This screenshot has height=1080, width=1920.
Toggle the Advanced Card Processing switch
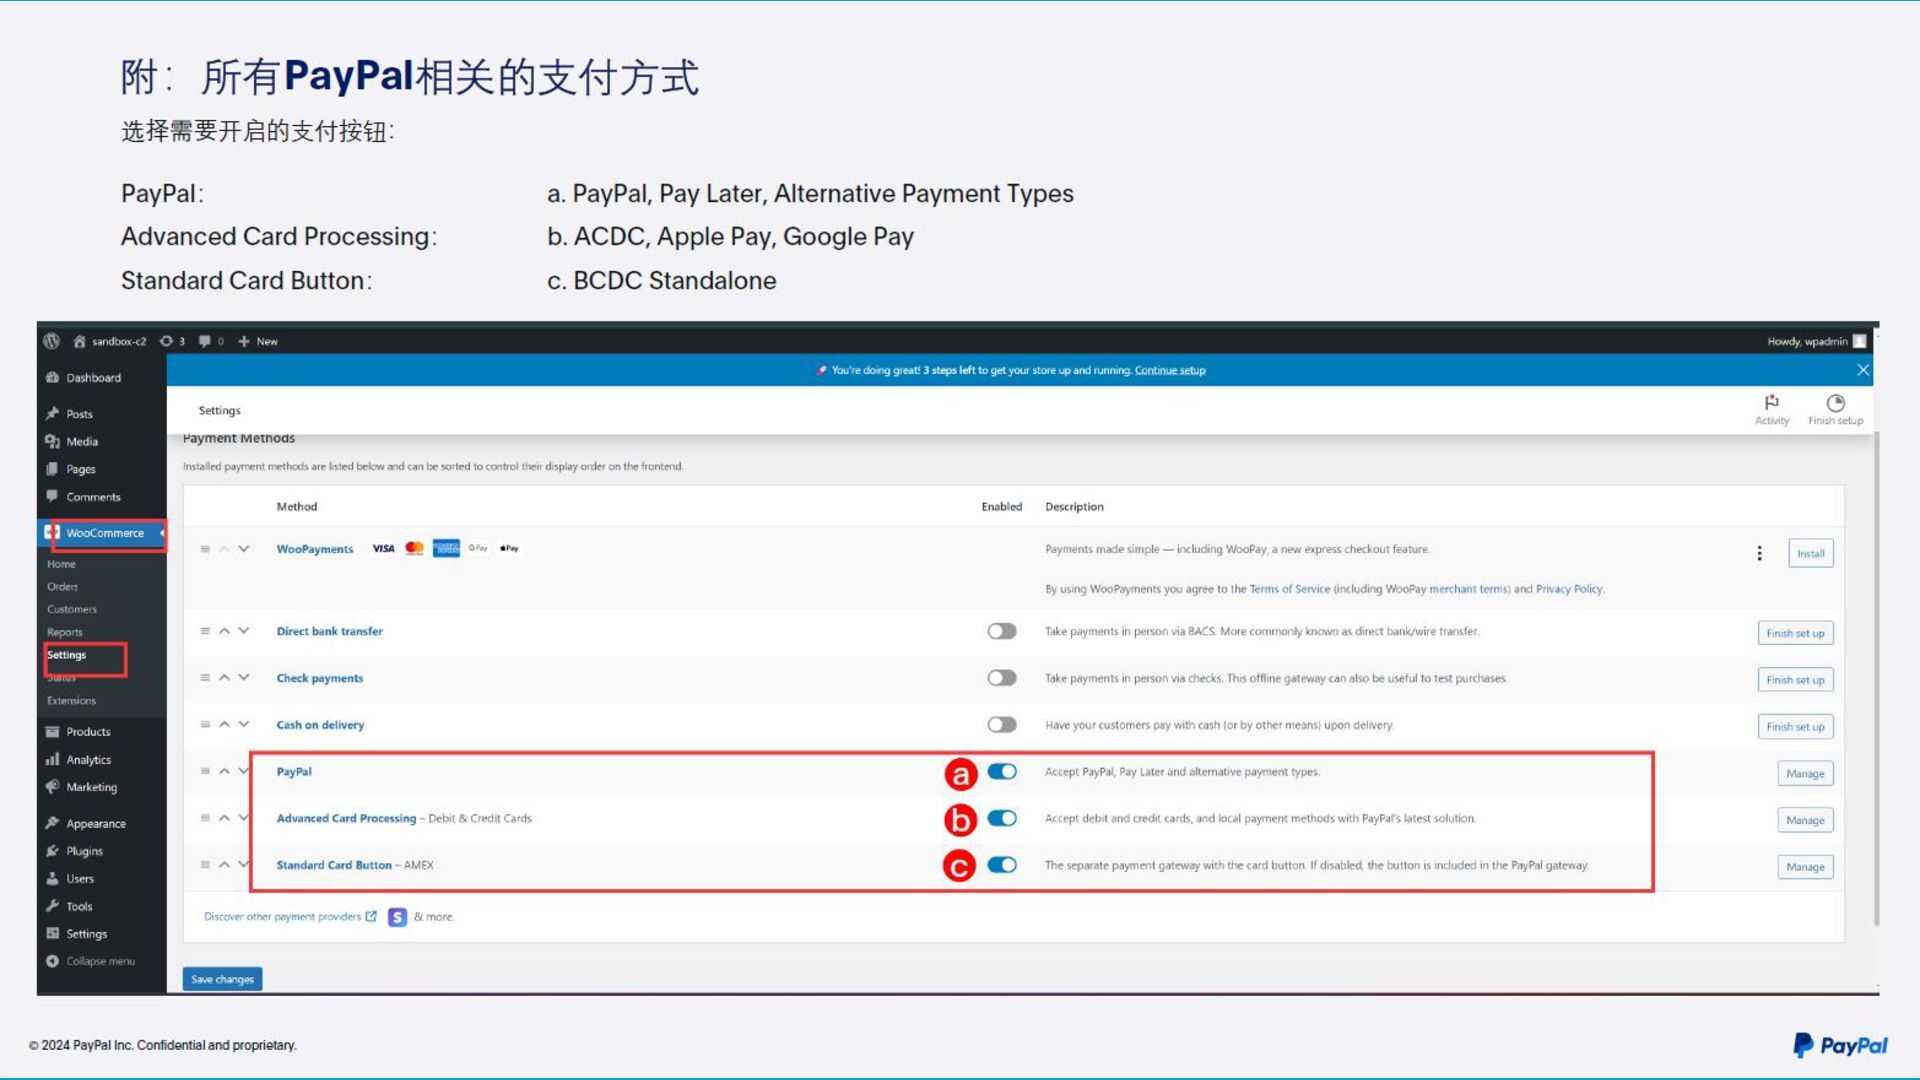(1001, 818)
